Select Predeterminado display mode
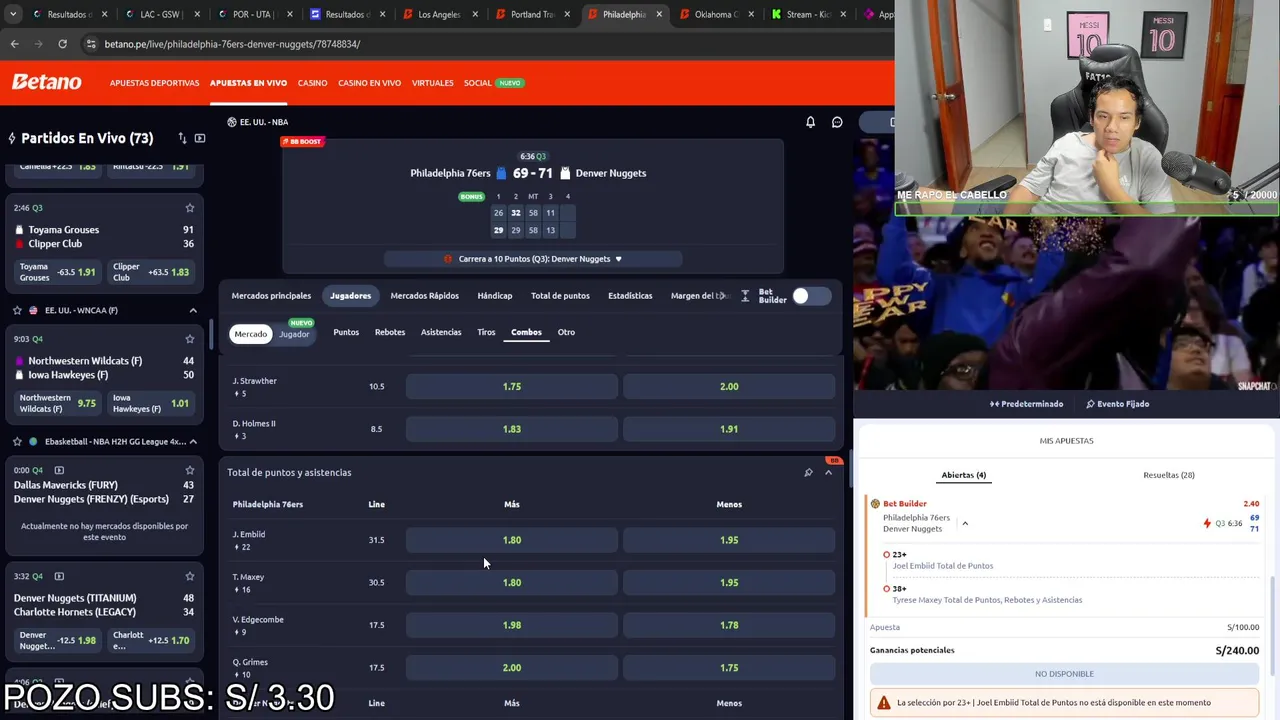The width and height of the screenshot is (1280, 720). point(1026,404)
